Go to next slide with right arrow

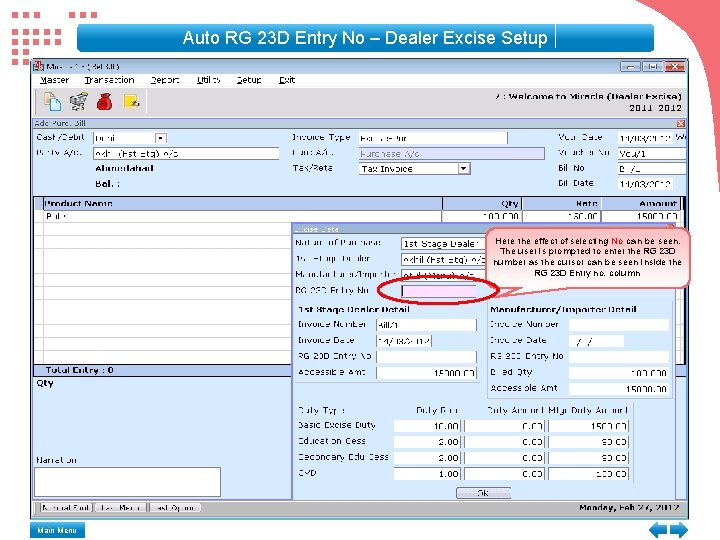[679, 530]
